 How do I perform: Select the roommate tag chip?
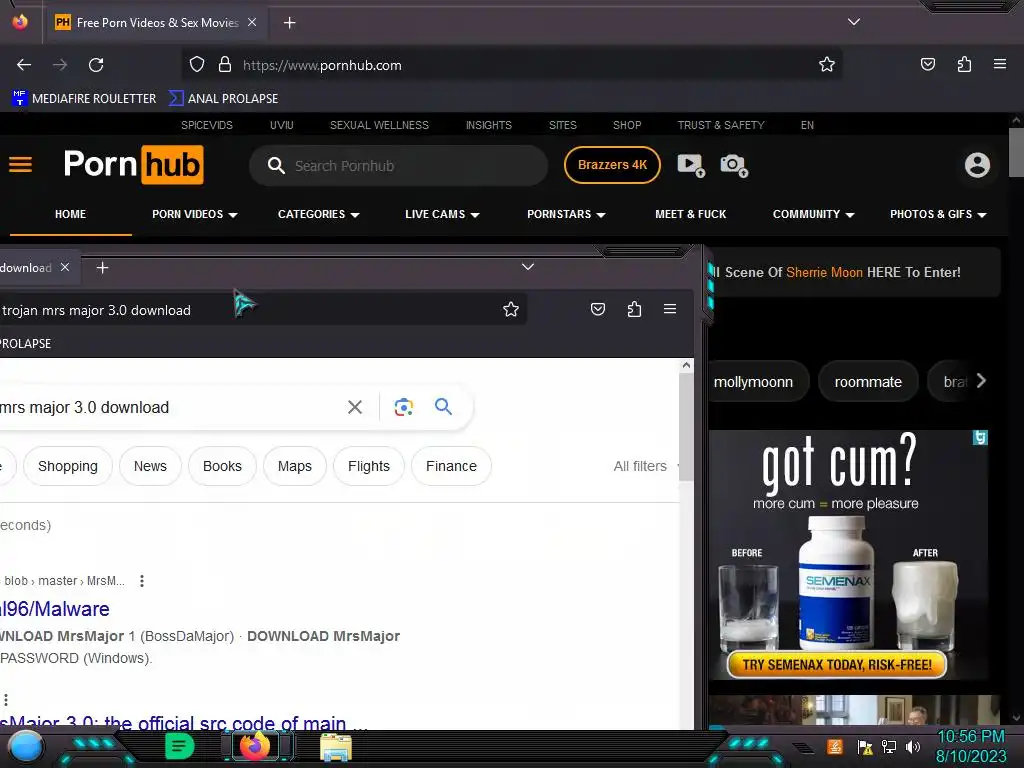868,381
